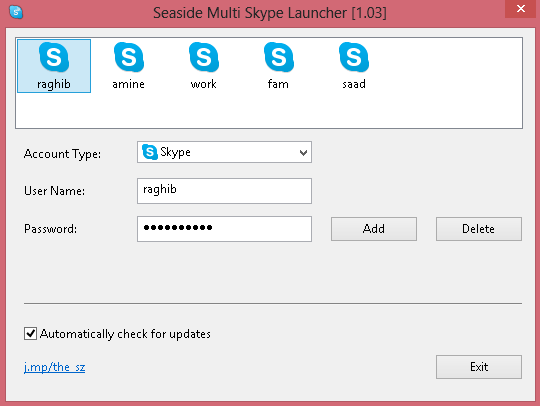Click the Exit button

(x=479, y=367)
